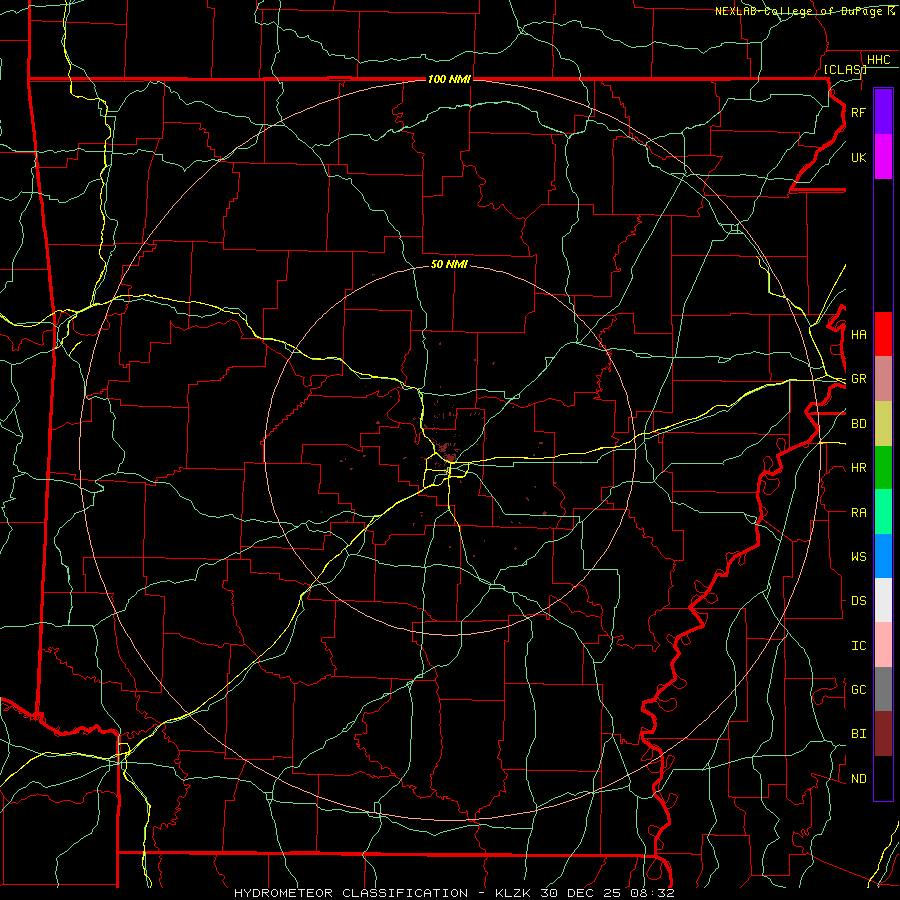Click the magenta UK legend swatch
This screenshot has height=900, width=900.
pos(883,157)
